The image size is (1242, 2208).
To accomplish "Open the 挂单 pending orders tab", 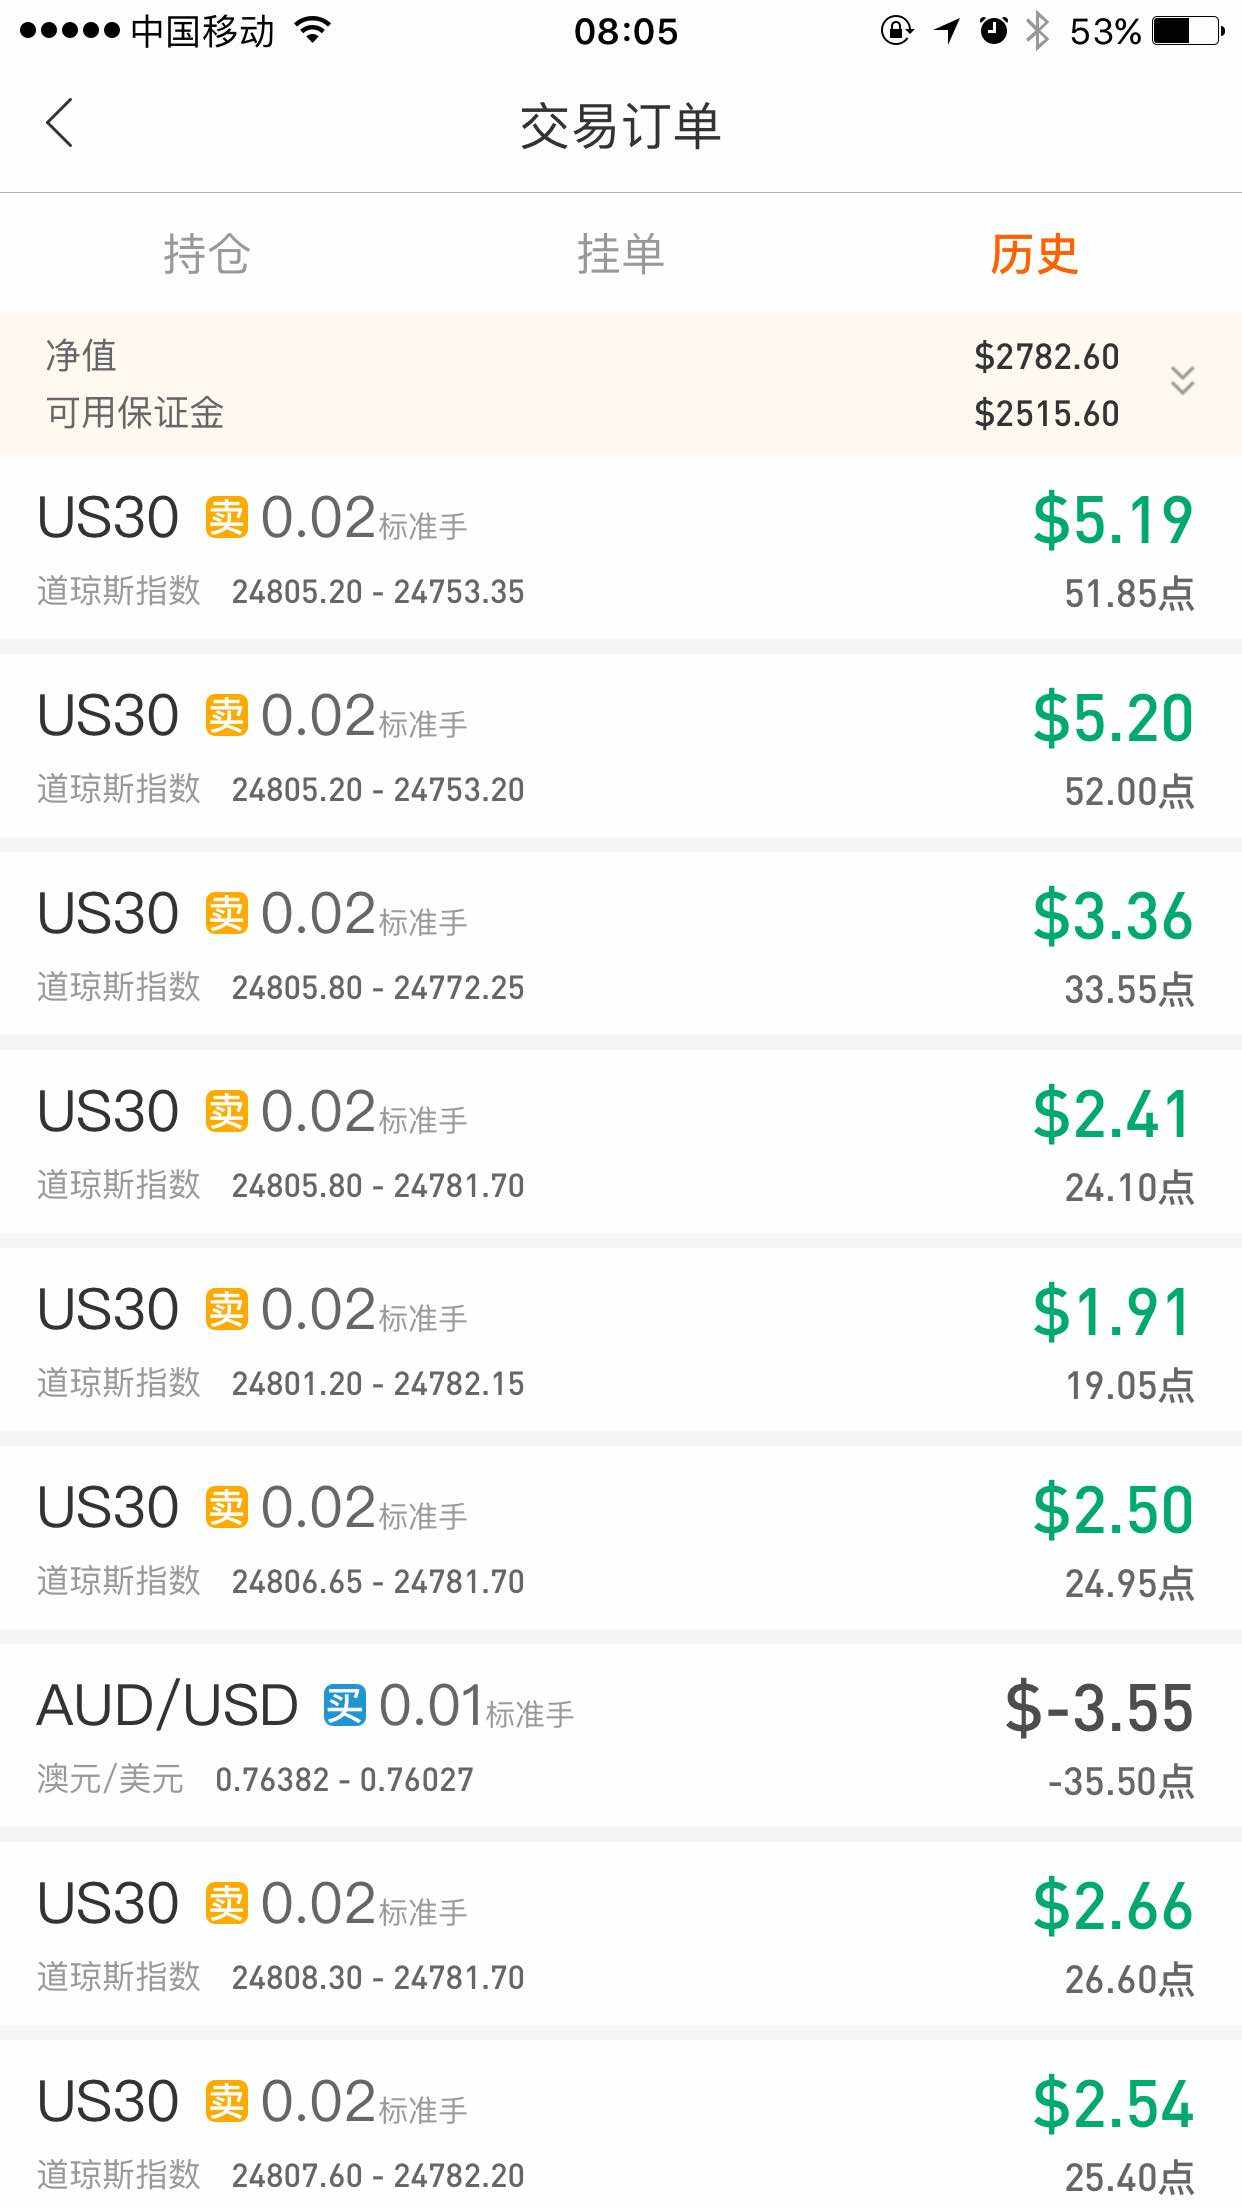I will pos(620,254).
